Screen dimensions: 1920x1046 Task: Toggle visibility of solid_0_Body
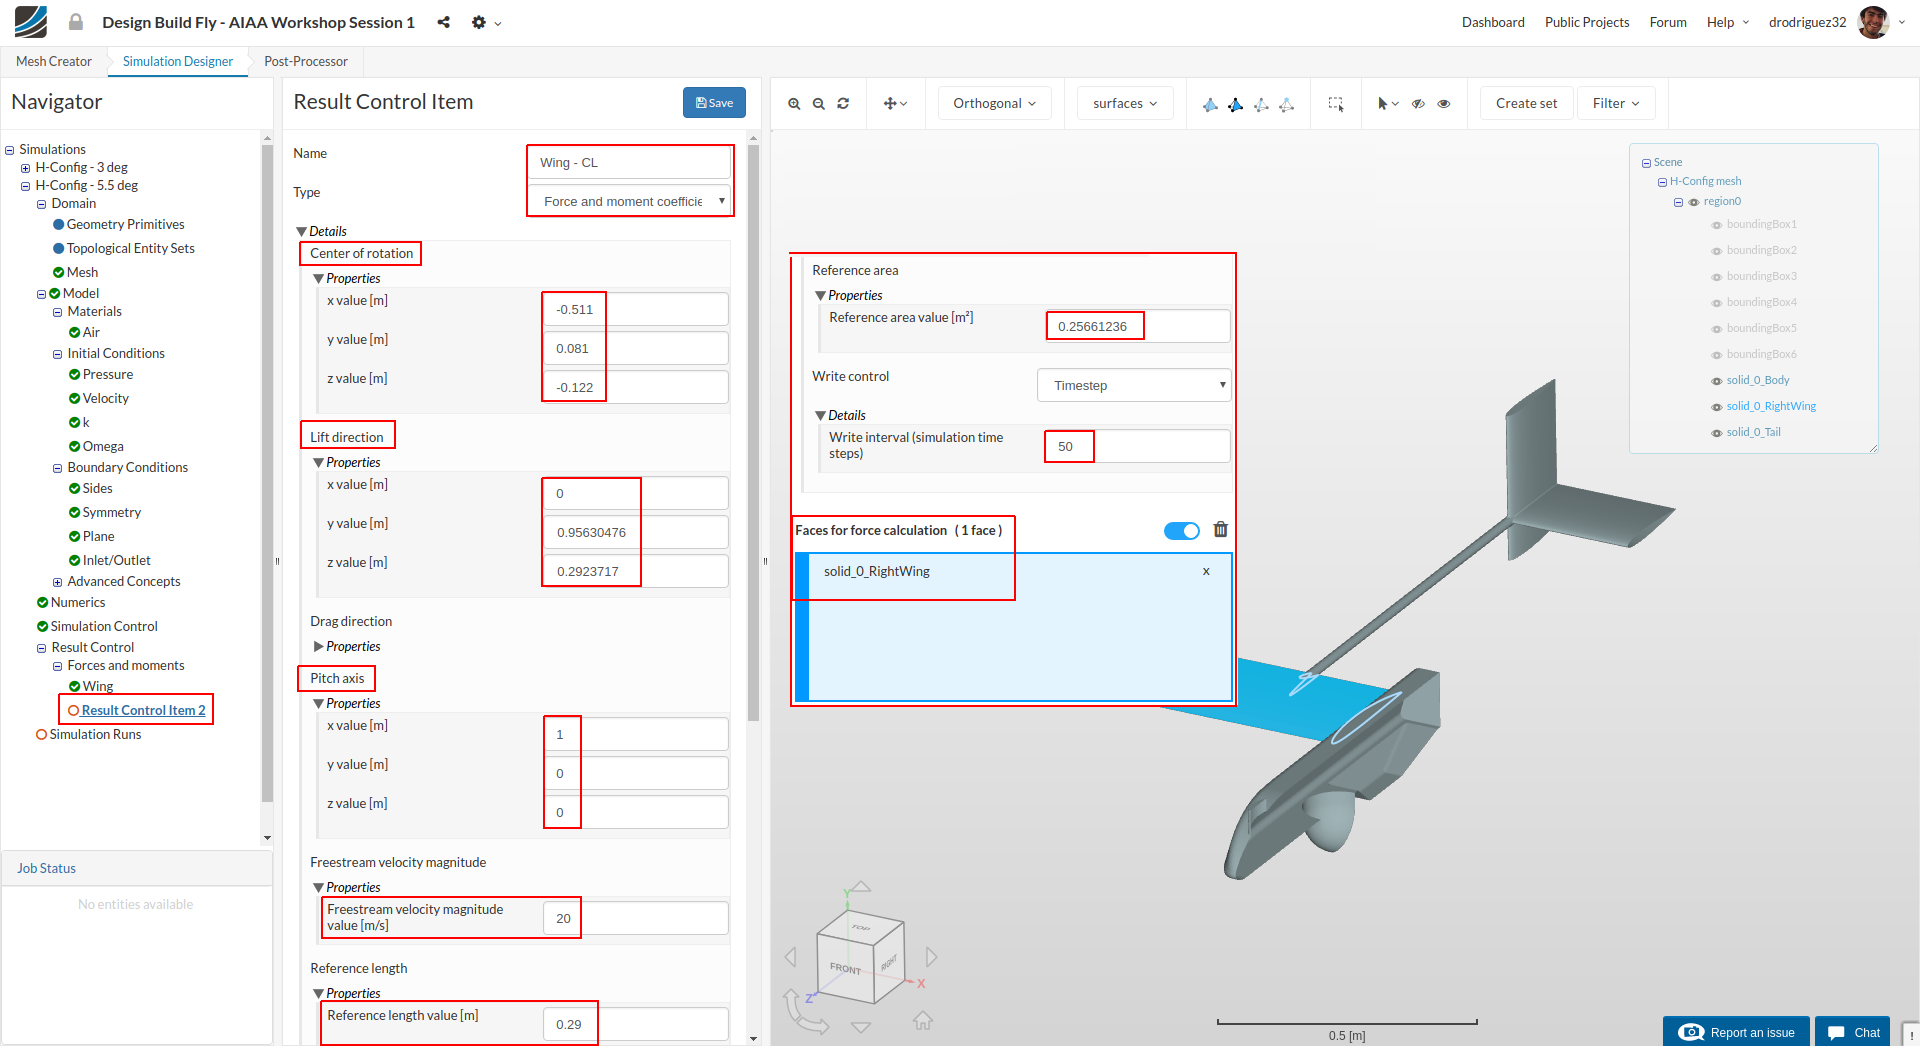(x=1717, y=381)
